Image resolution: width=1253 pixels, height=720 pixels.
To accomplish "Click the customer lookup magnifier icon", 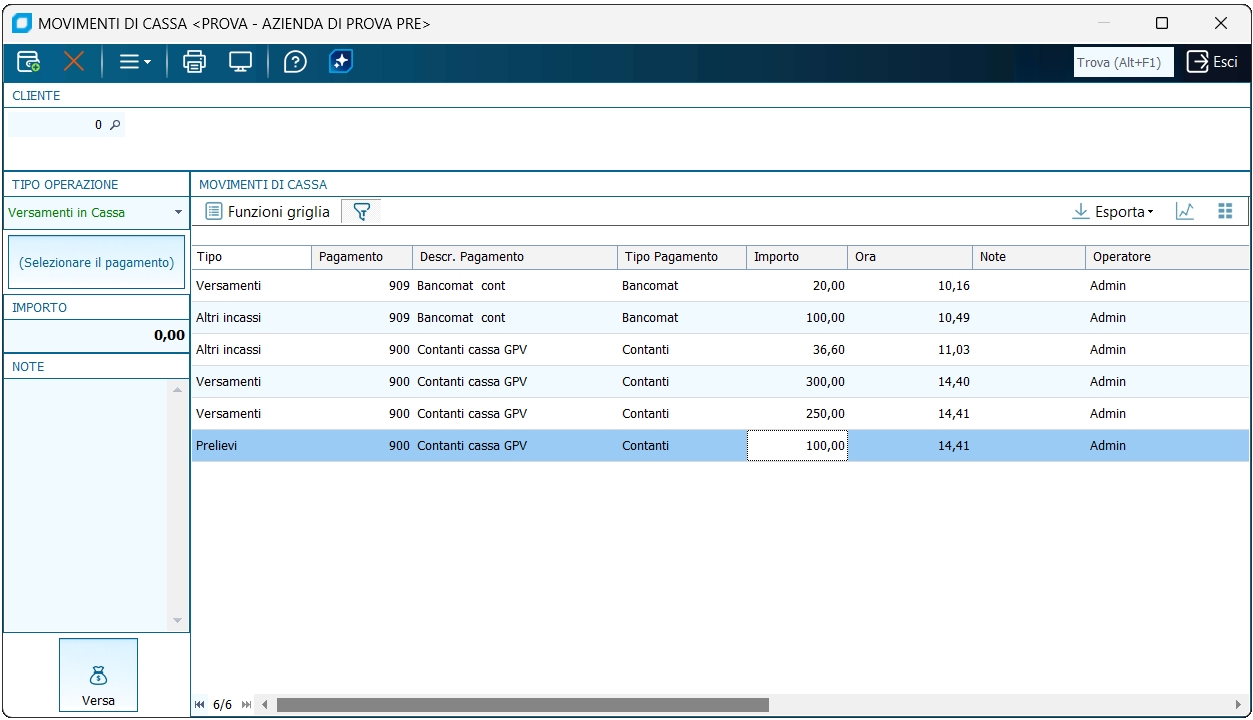I will click(115, 125).
